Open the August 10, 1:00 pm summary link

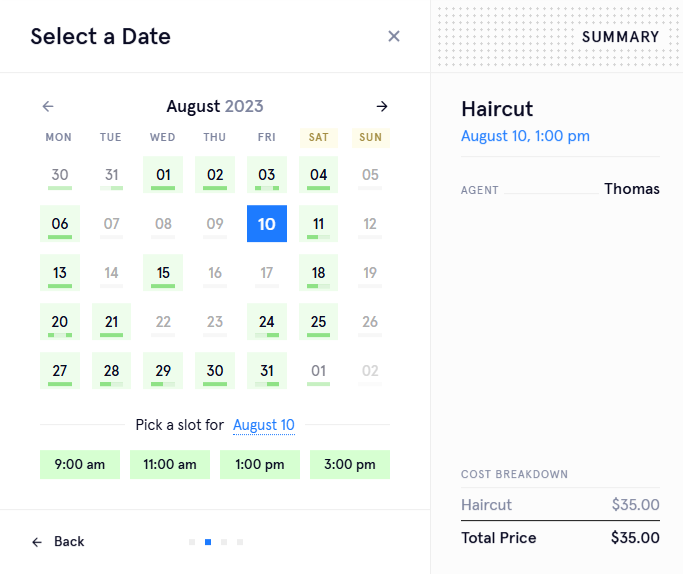525,136
